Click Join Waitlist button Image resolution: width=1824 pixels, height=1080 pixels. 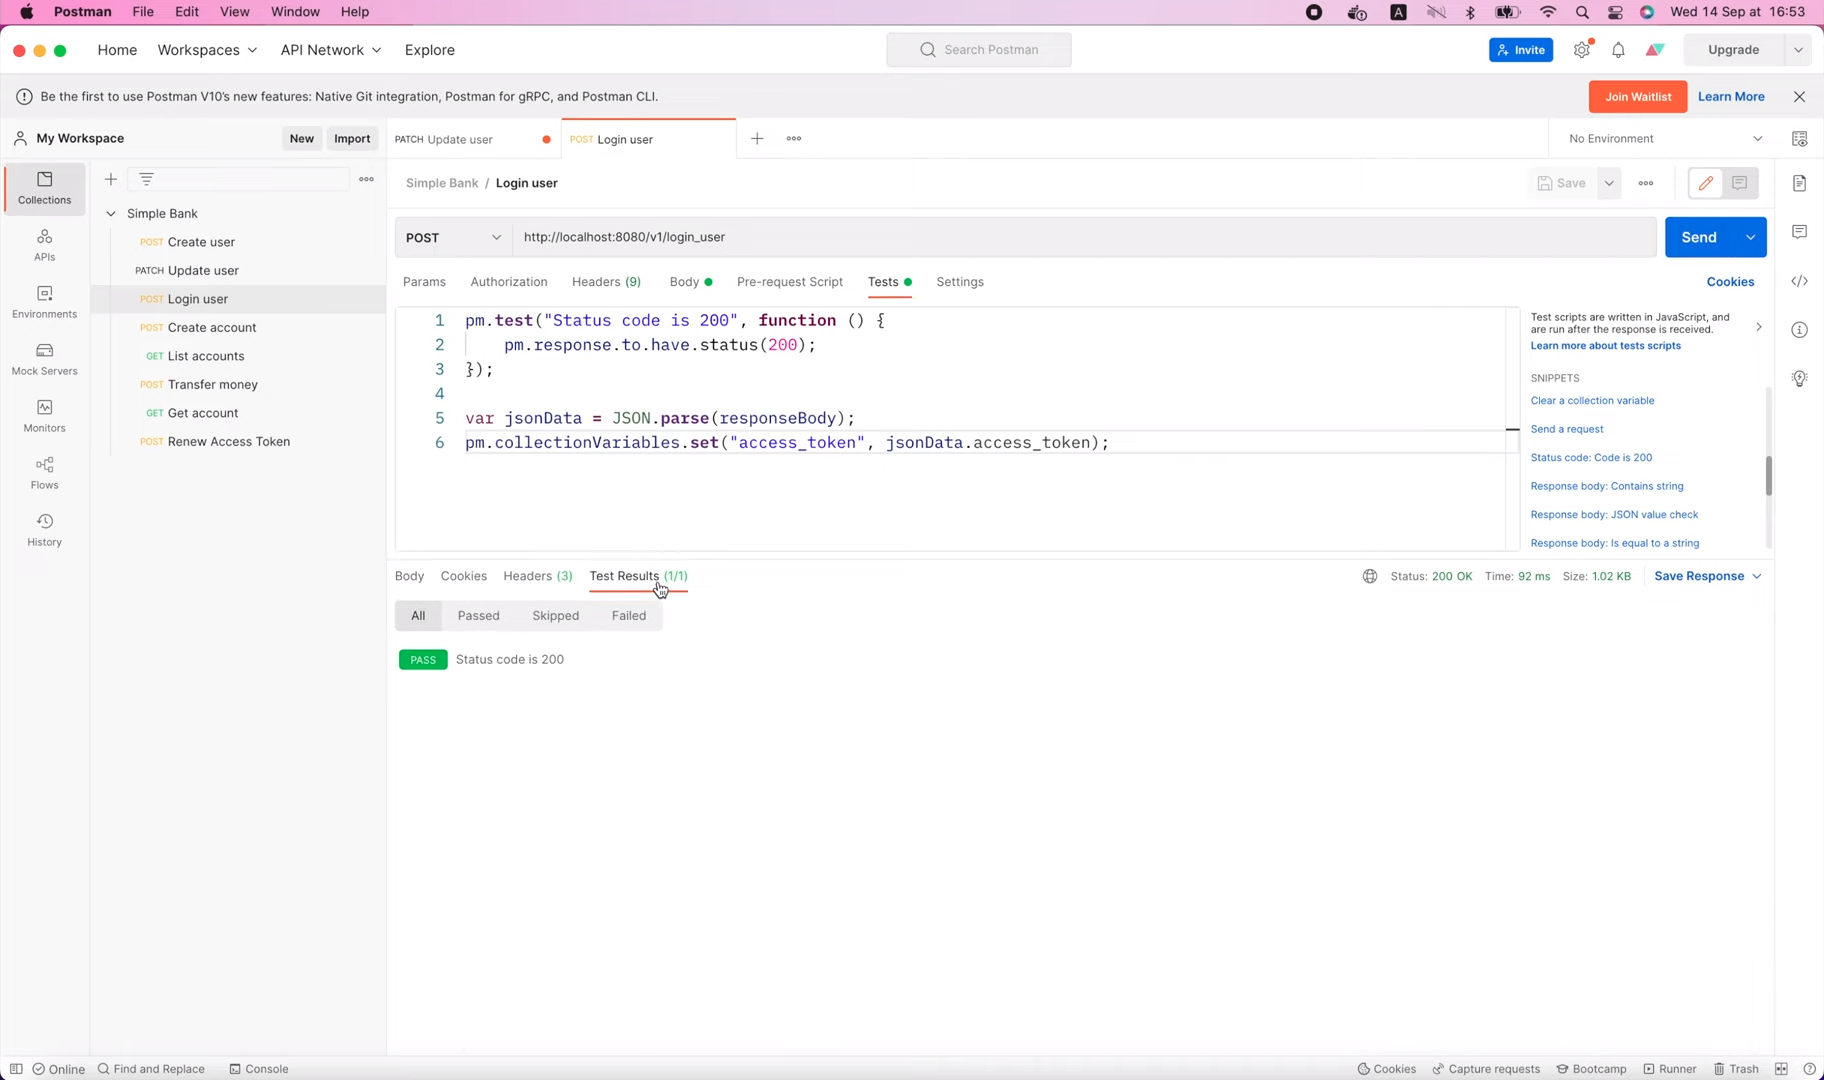coord(1637,97)
